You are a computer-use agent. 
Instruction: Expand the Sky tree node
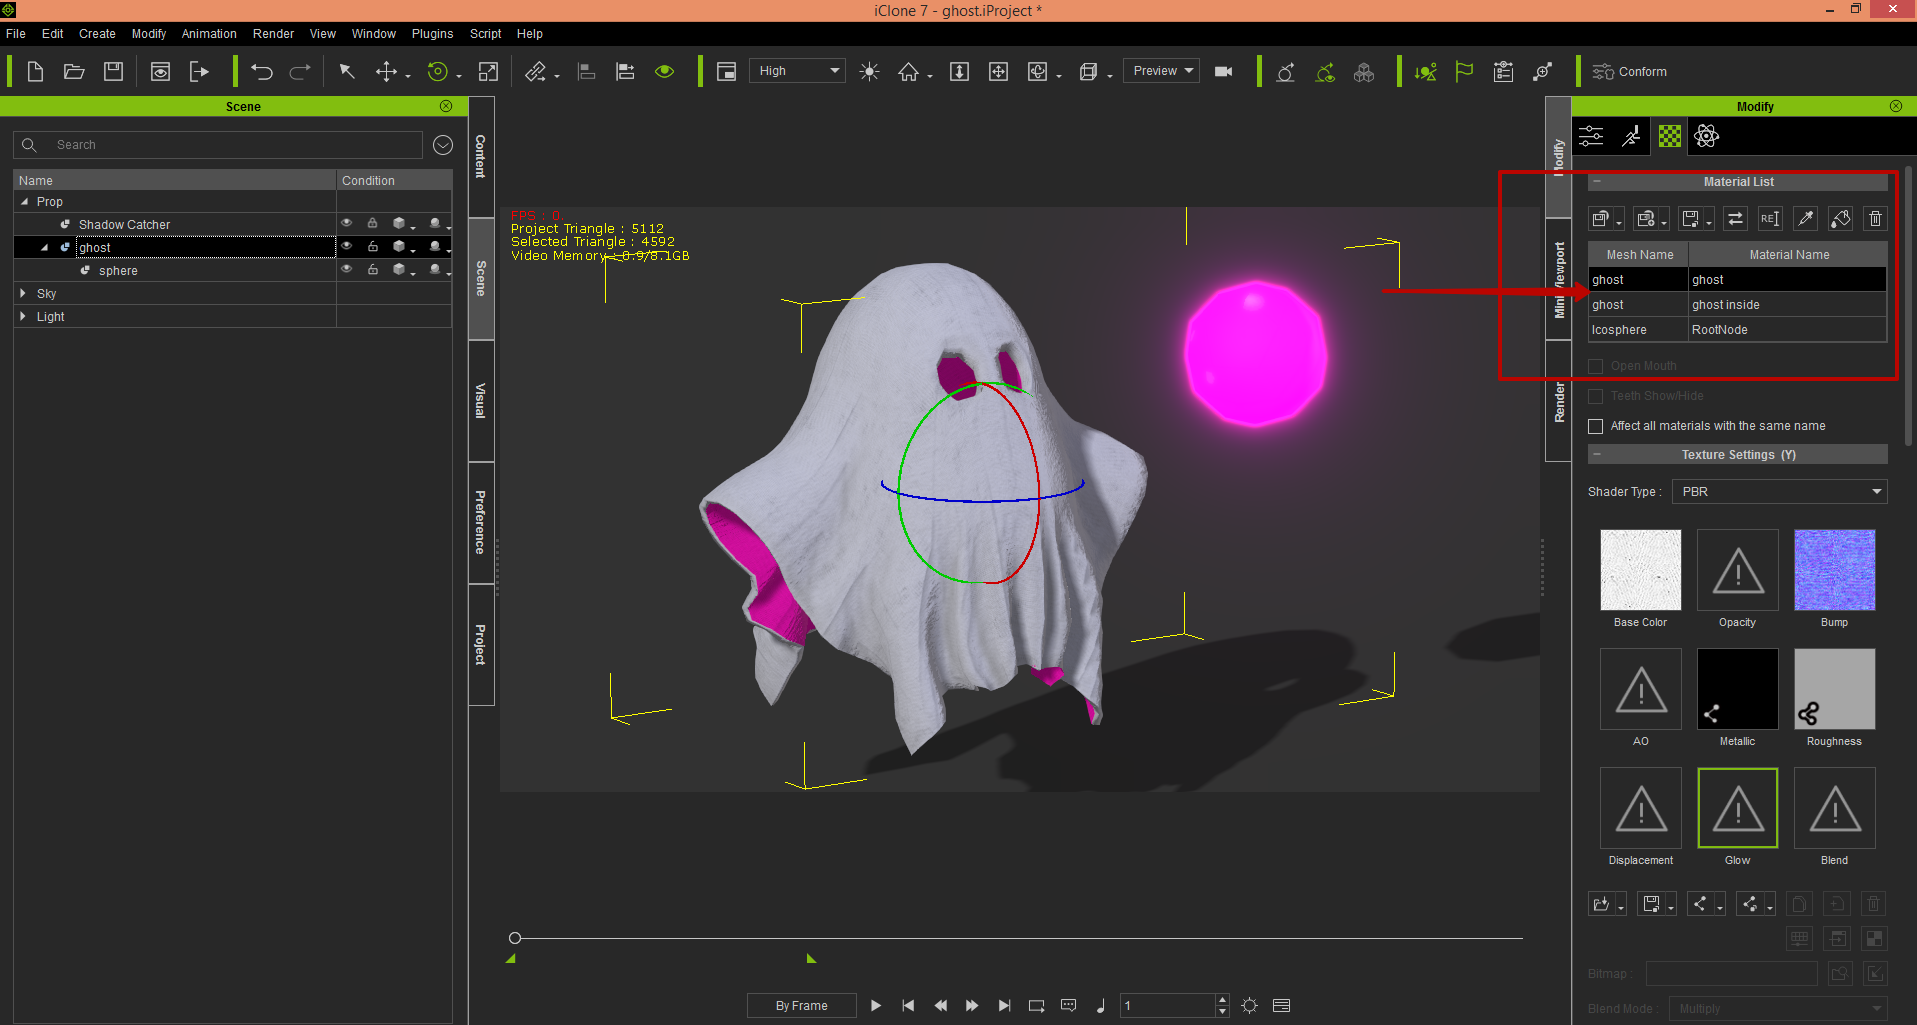click(x=23, y=293)
